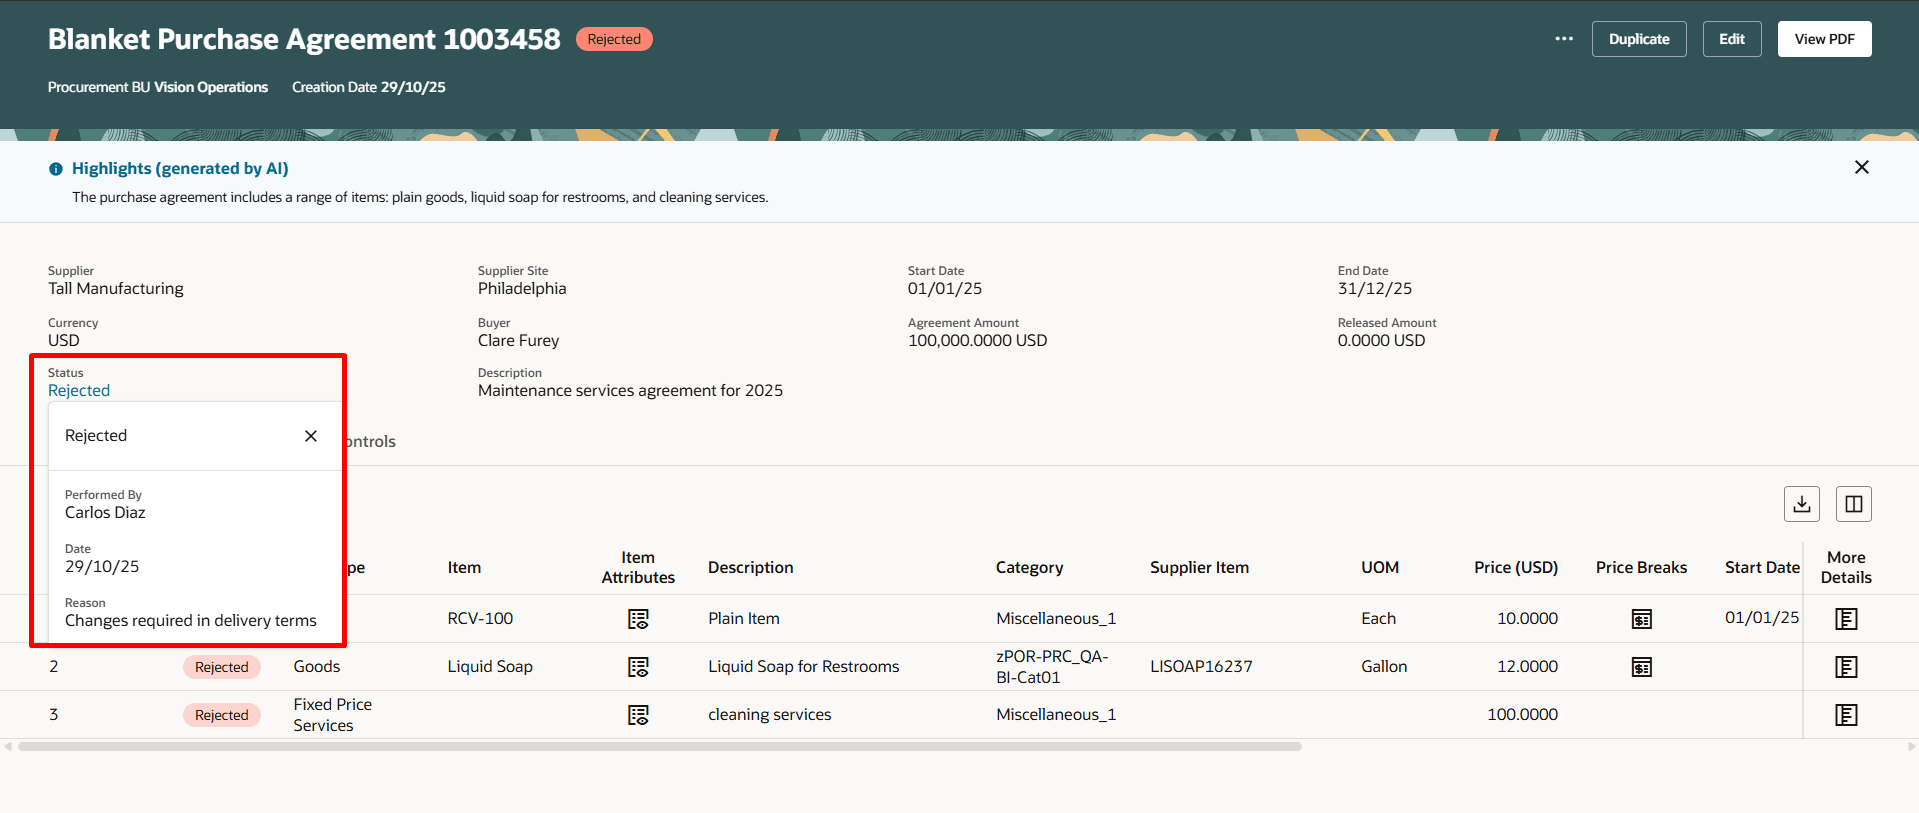Open the three-dot more actions menu
The height and width of the screenshot is (813, 1919).
[x=1564, y=39]
